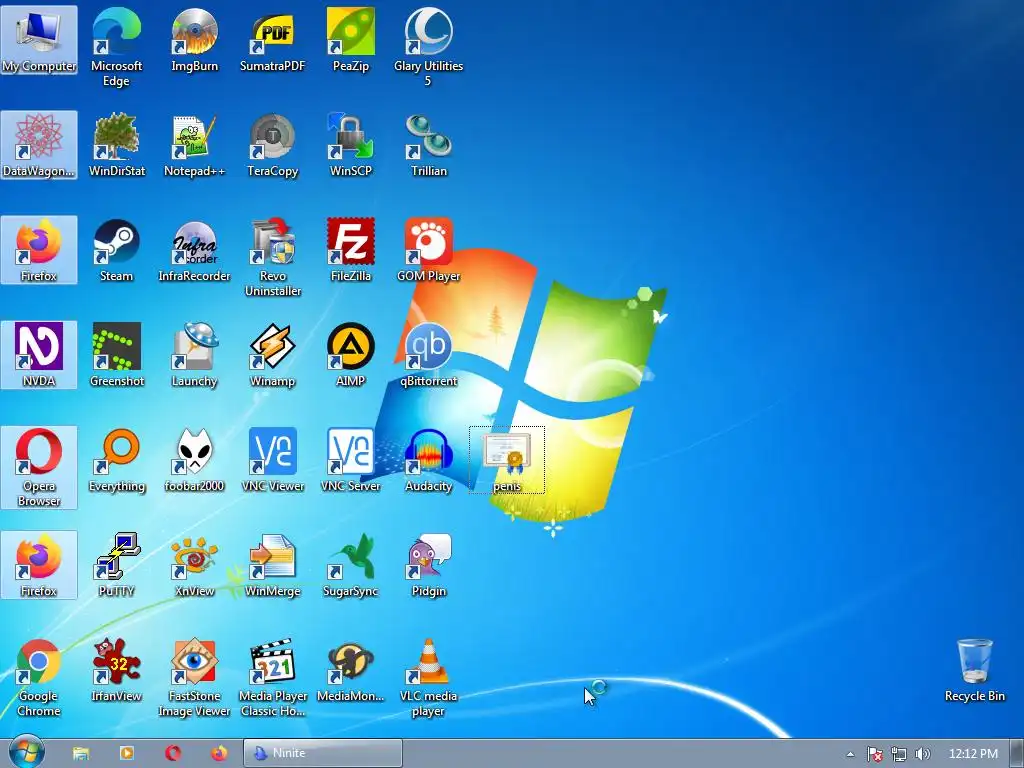The image size is (1024, 768).
Task: Select the MediaMonkey shortcut
Action: 351,670
